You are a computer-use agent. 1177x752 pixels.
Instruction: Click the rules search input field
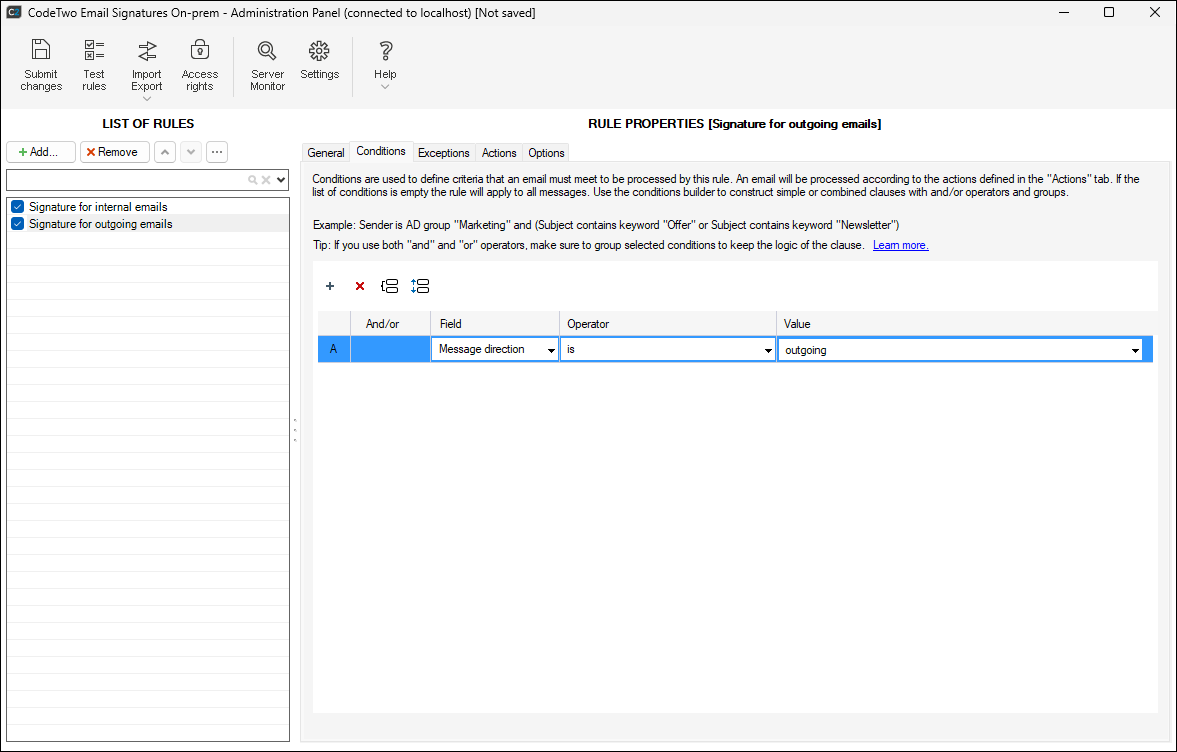coord(126,180)
